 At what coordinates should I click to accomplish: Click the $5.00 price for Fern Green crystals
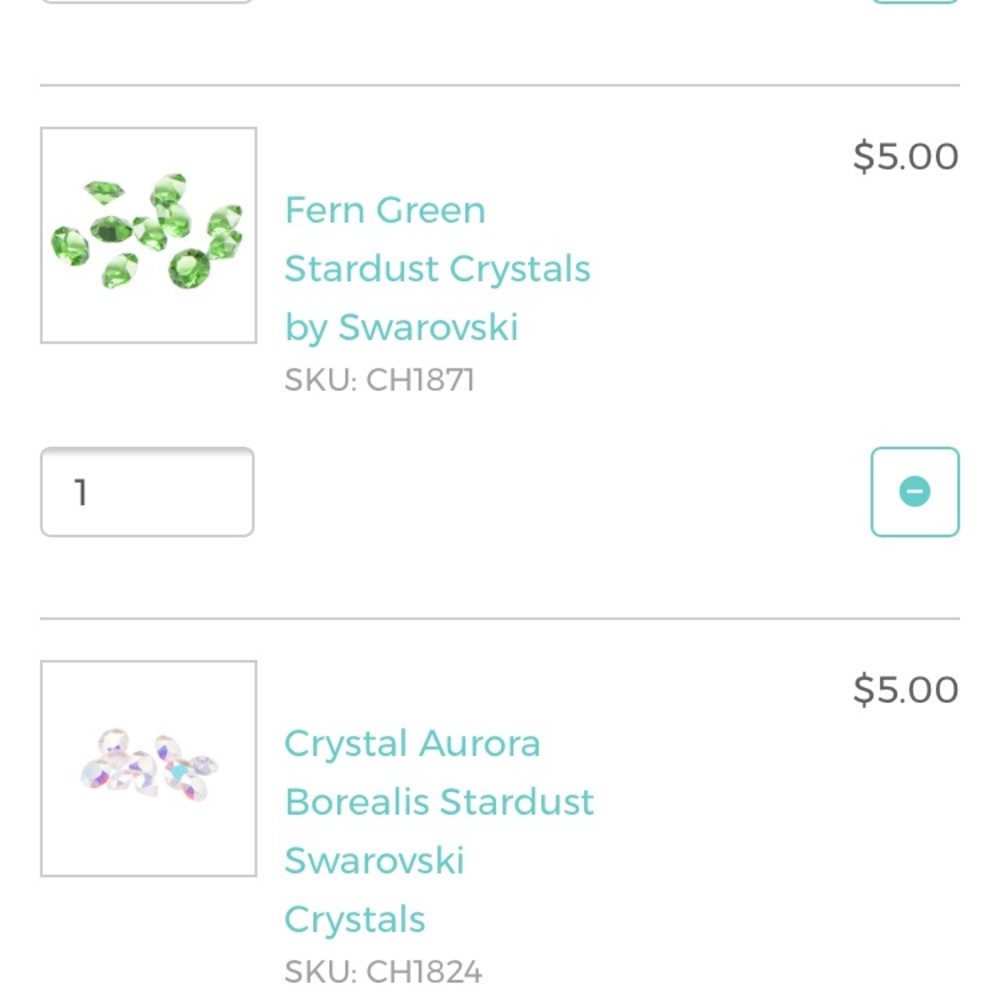click(x=906, y=156)
